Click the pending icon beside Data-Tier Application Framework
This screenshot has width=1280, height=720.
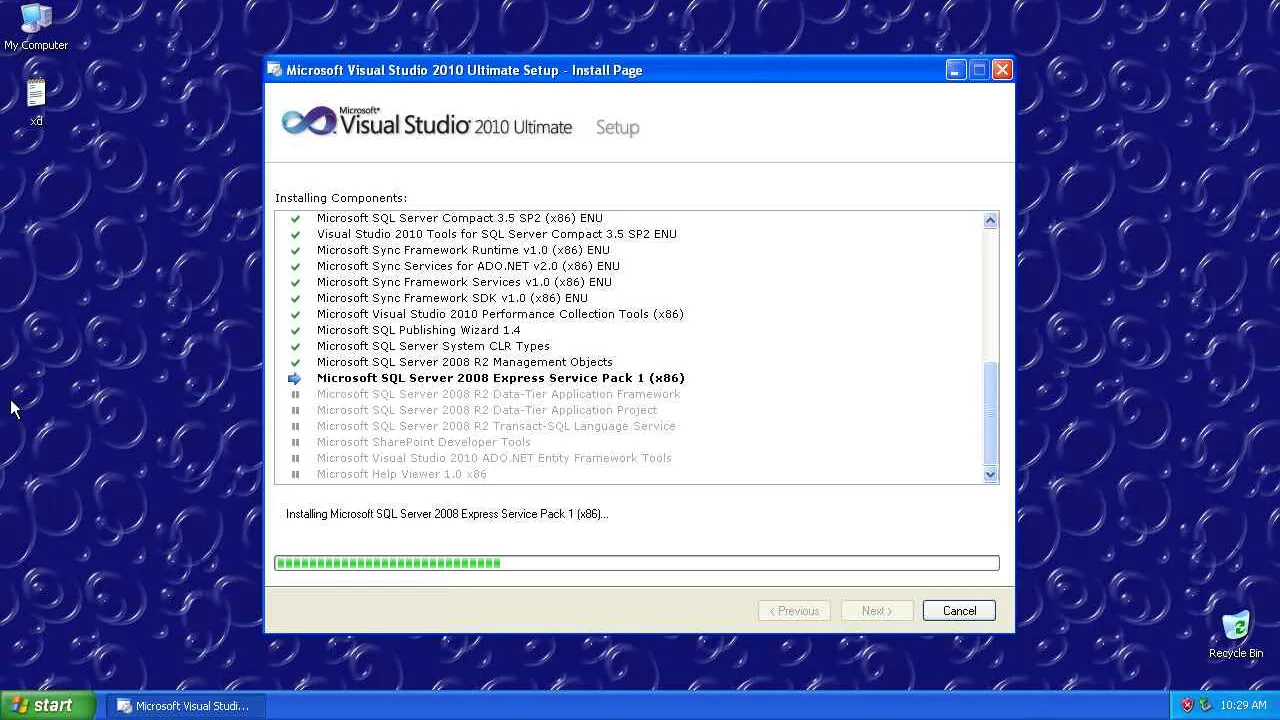(x=295, y=394)
